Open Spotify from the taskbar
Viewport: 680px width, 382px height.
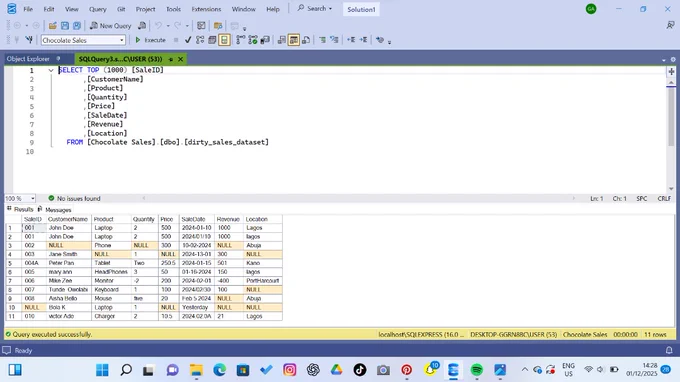pyautogui.click(x=477, y=370)
